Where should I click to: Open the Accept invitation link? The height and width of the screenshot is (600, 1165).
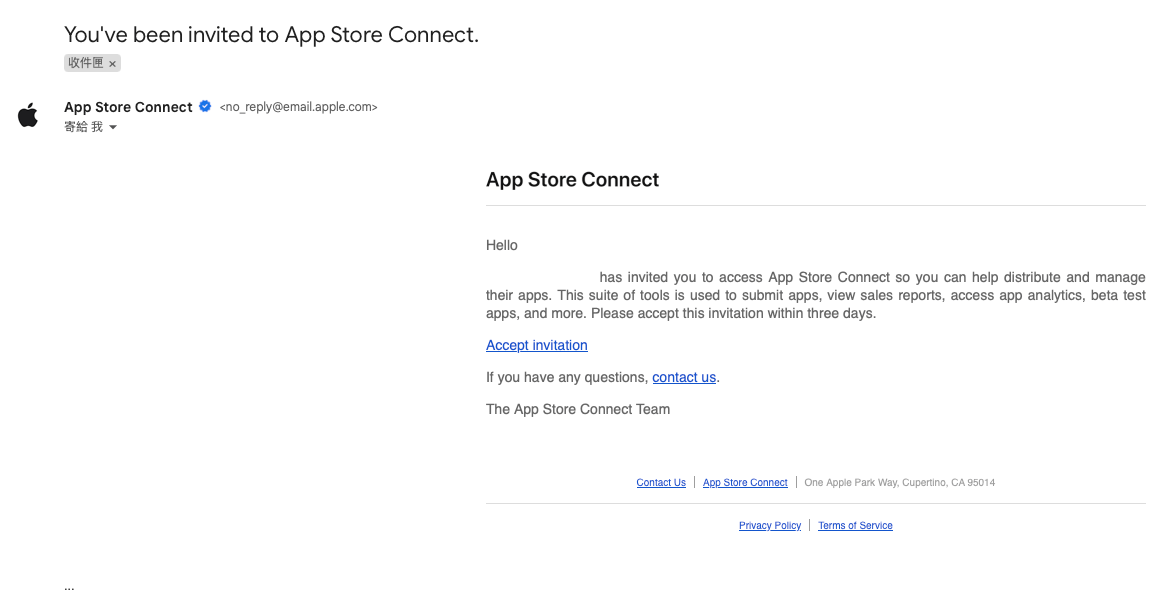click(x=536, y=345)
